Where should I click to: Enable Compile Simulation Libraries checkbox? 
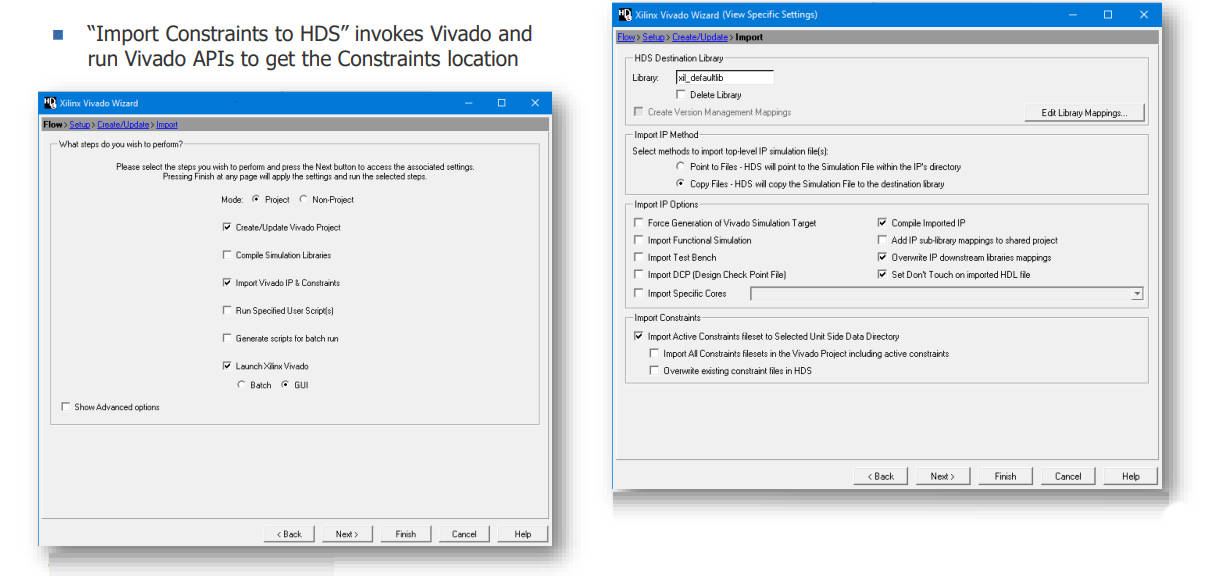[x=227, y=256]
